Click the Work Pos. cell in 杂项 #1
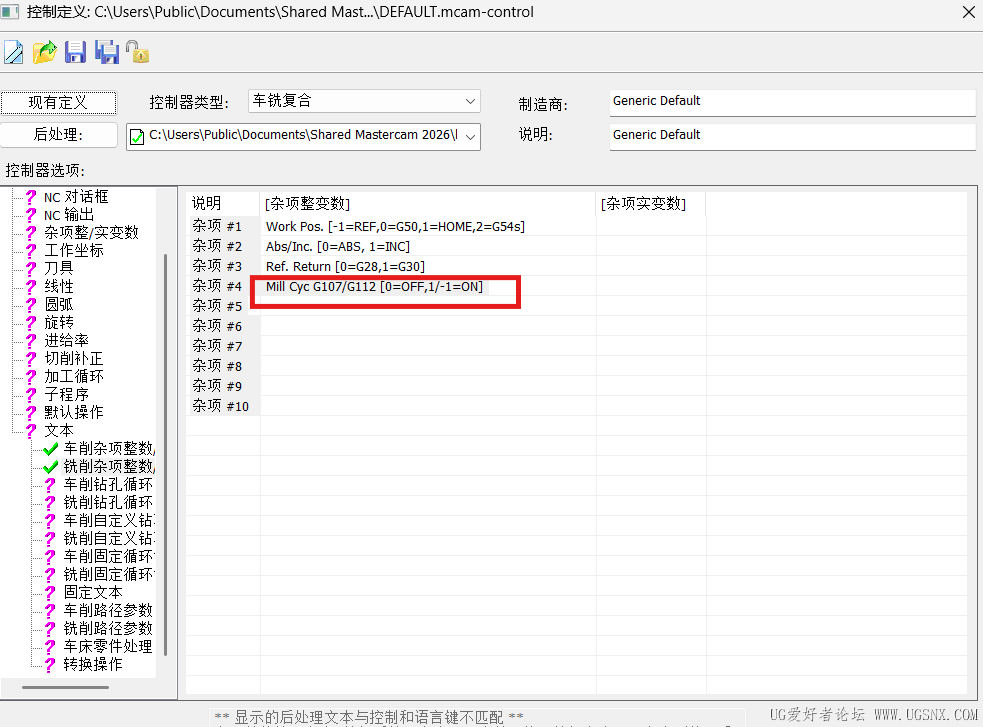Image resolution: width=983 pixels, height=727 pixels. point(428,226)
